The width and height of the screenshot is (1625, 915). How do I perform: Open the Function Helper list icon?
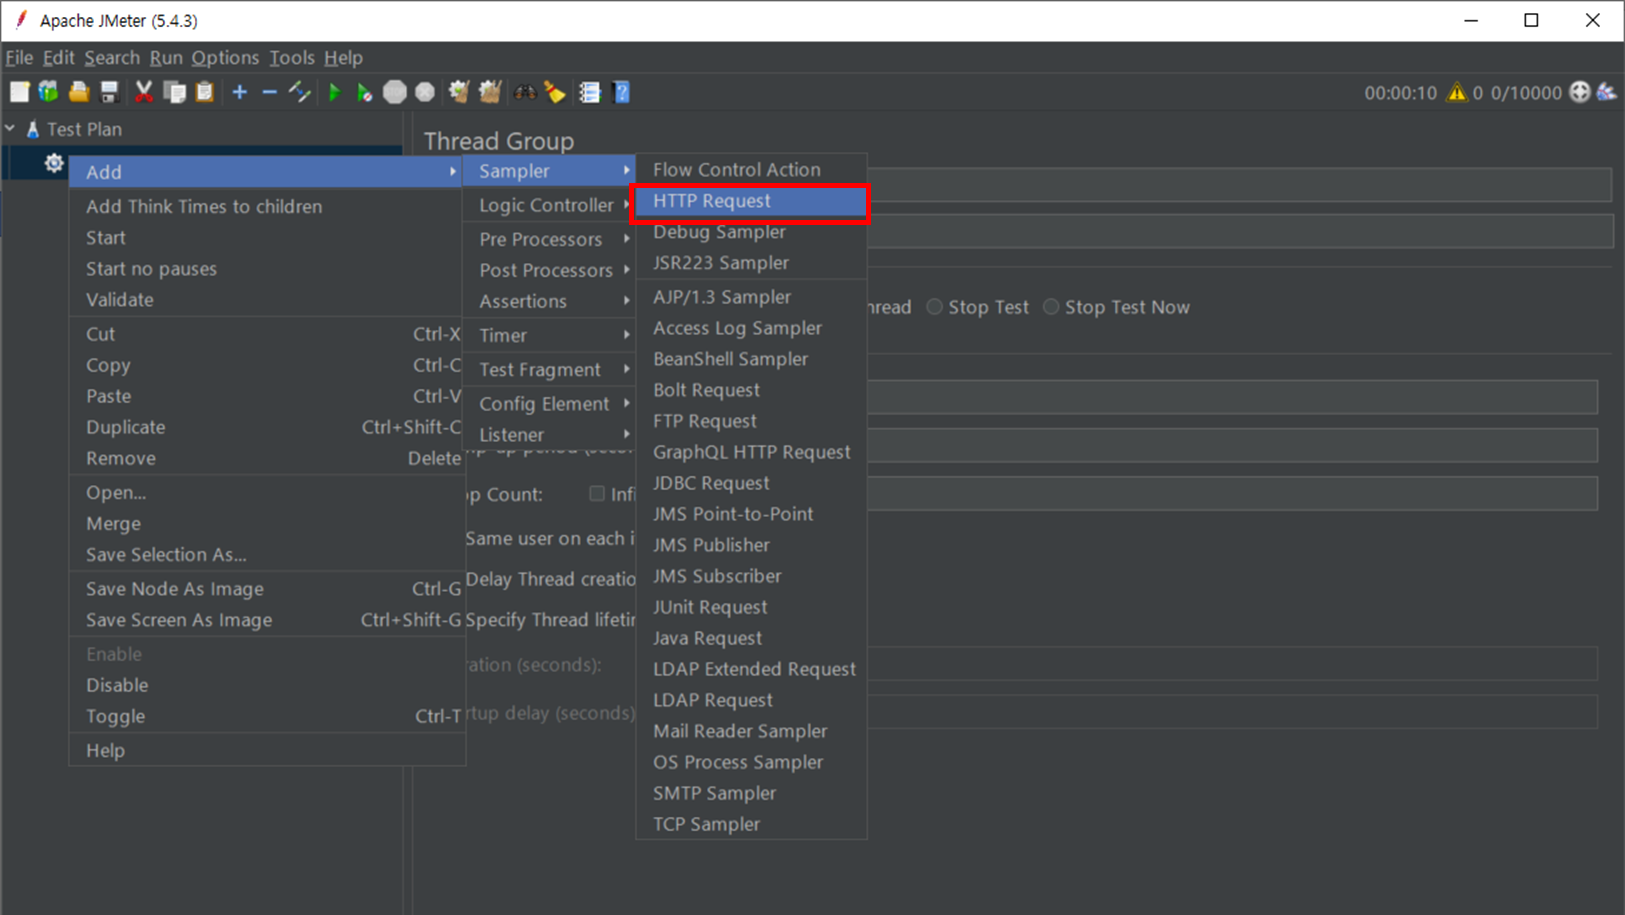coord(590,93)
